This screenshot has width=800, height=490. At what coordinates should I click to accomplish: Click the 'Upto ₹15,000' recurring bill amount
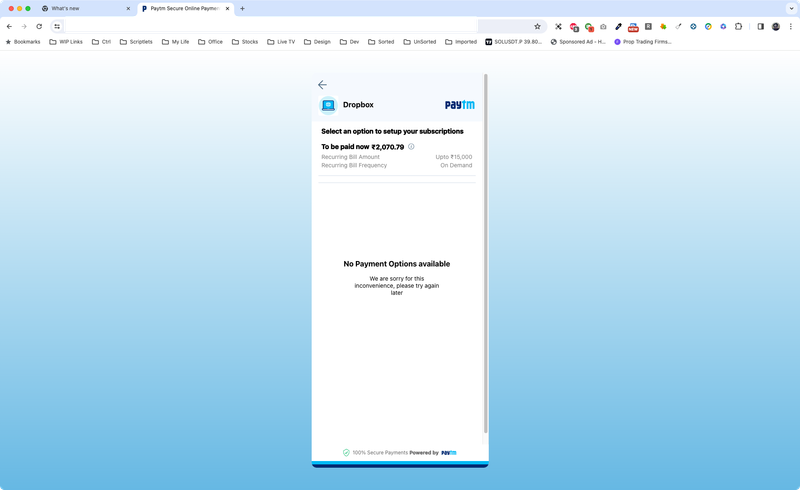pos(454,157)
